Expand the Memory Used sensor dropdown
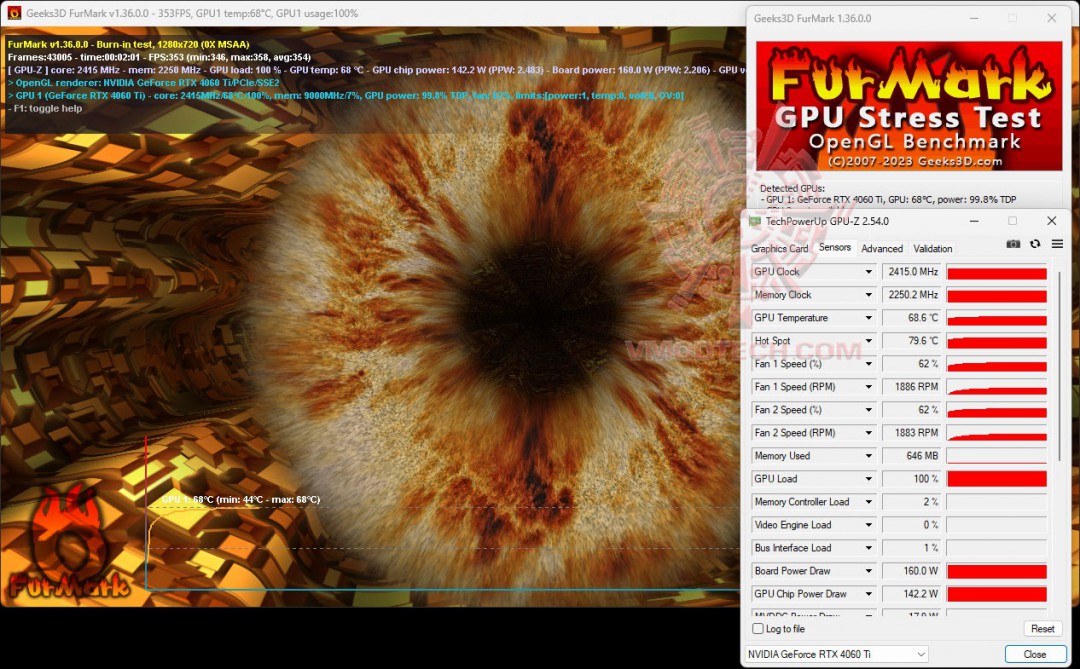 869,456
